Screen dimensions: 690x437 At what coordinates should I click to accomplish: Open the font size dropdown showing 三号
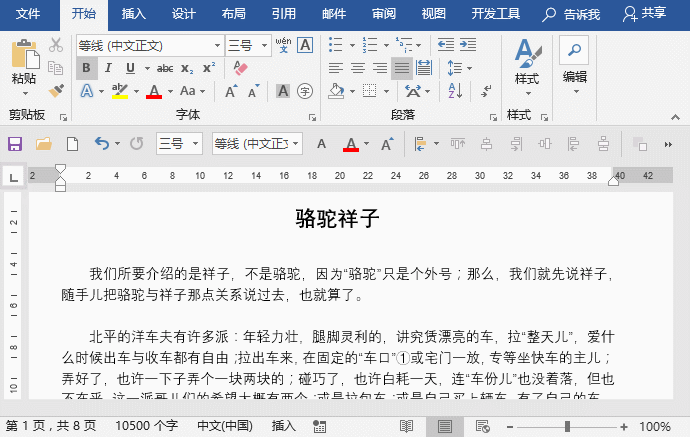point(262,46)
